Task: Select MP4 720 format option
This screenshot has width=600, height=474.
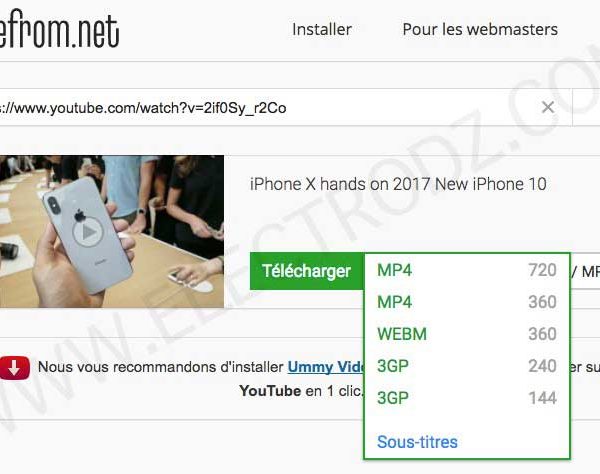Action: pyautogui.click(x=466, y=270)
